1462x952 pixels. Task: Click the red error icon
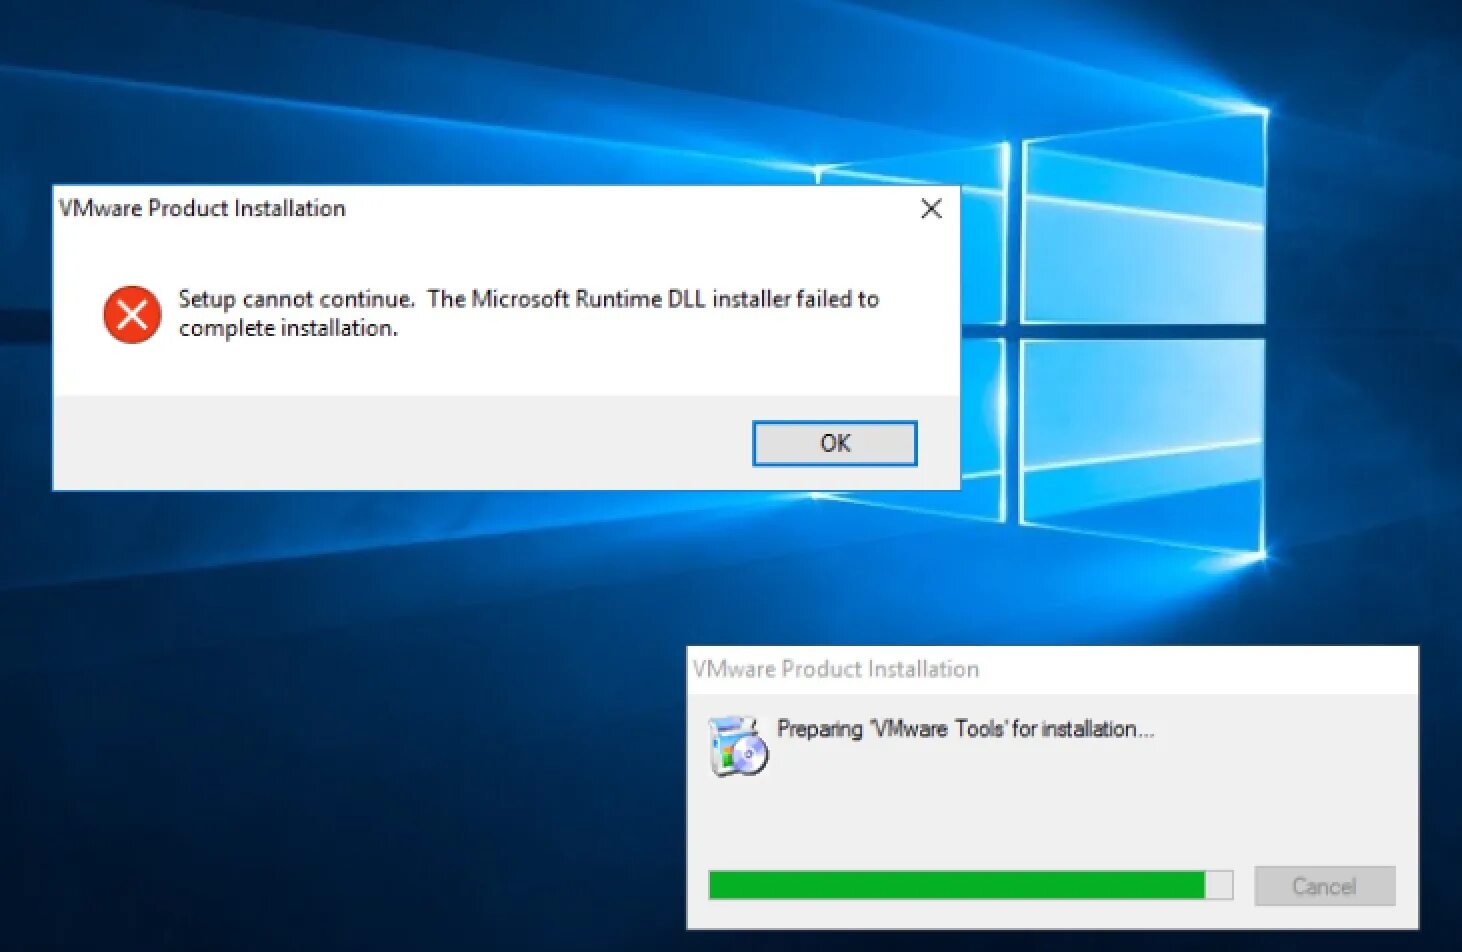pyautogui.click(x=132, y=314)
